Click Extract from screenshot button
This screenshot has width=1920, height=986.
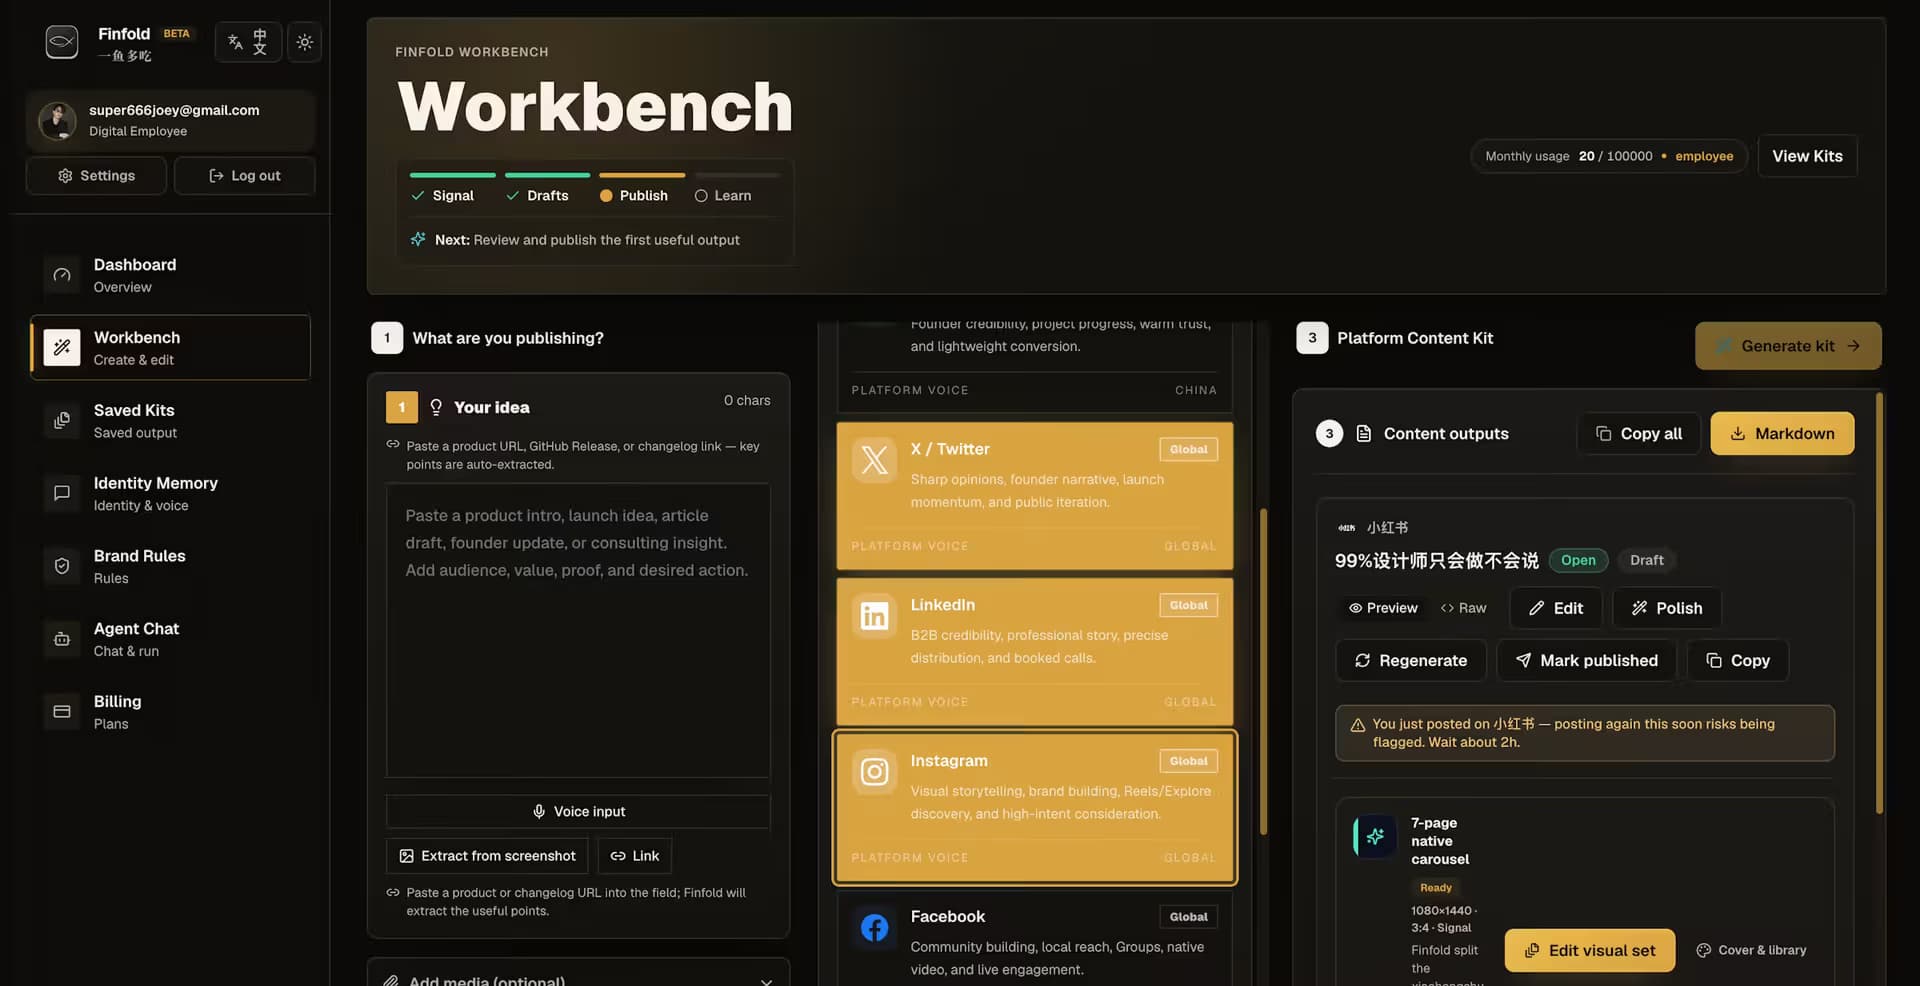[488, 856]
